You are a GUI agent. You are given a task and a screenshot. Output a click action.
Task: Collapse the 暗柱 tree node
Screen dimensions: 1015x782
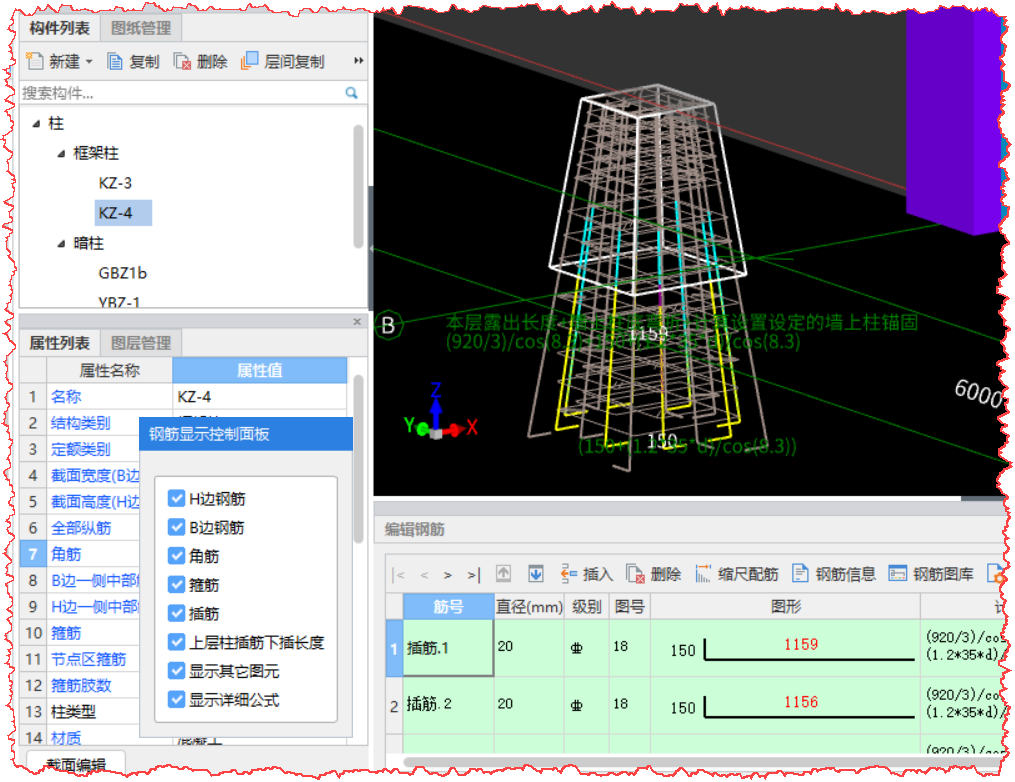click(61, 243)
